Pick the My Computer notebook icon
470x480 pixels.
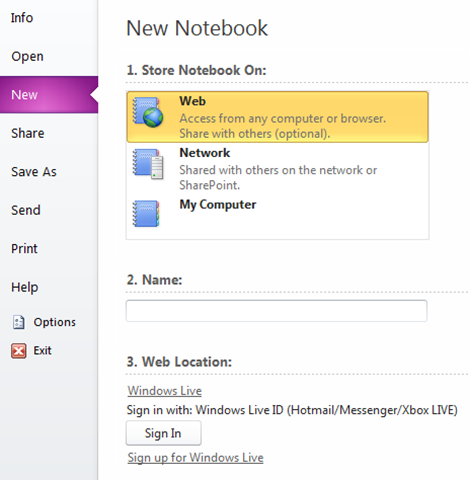click(146, 214)
